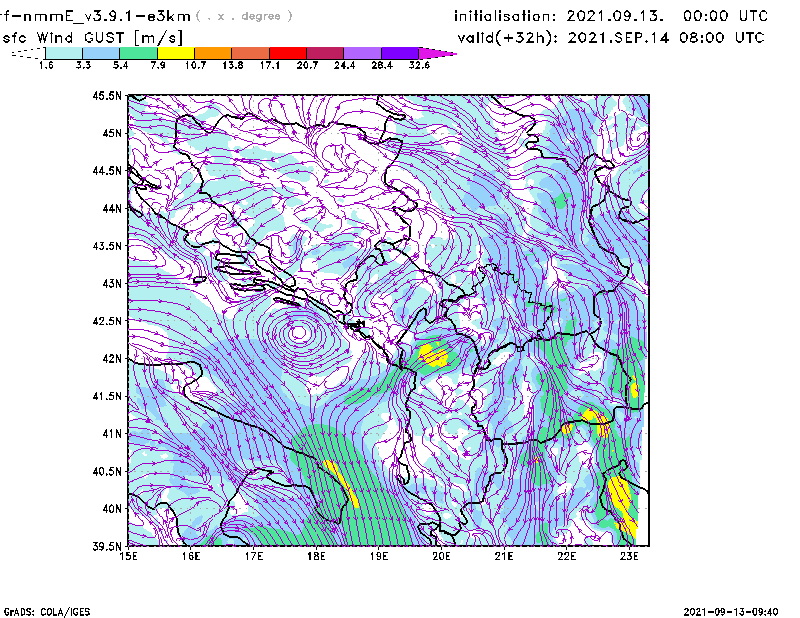Click the dashed white arrow at legend start

(28, 53)
